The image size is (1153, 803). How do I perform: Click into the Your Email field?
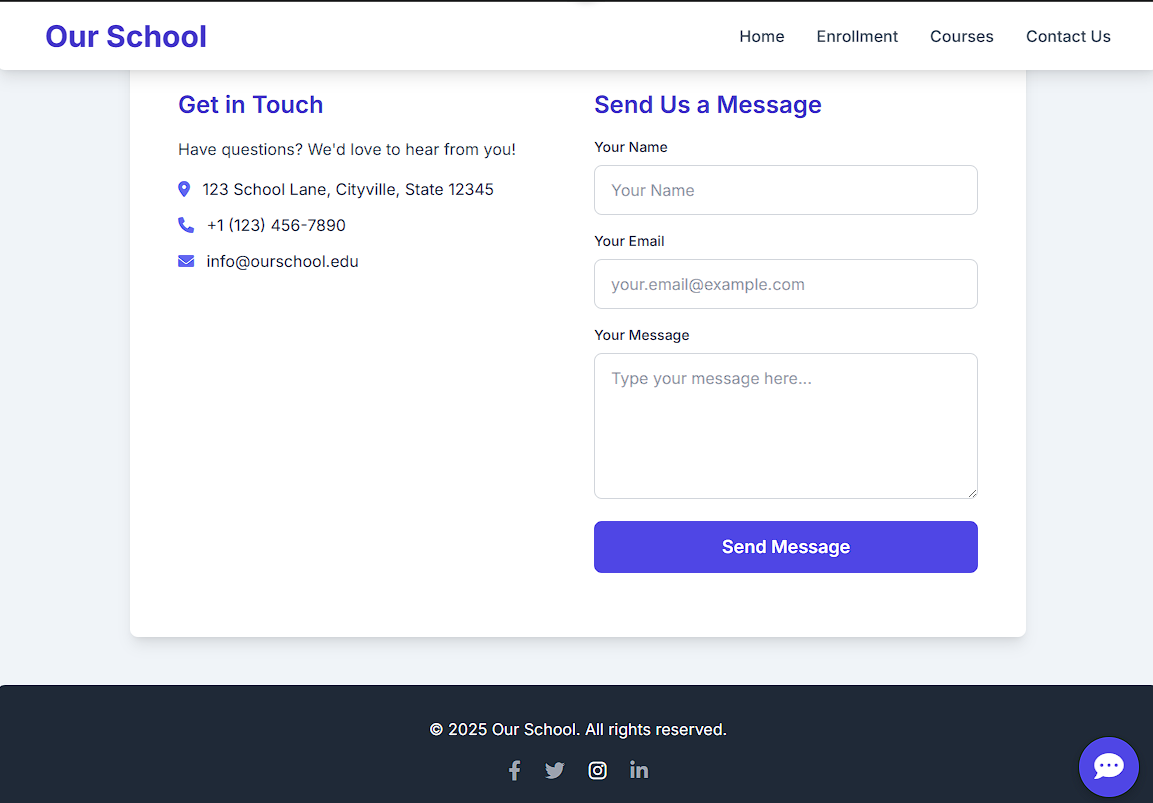coord(785,284)
